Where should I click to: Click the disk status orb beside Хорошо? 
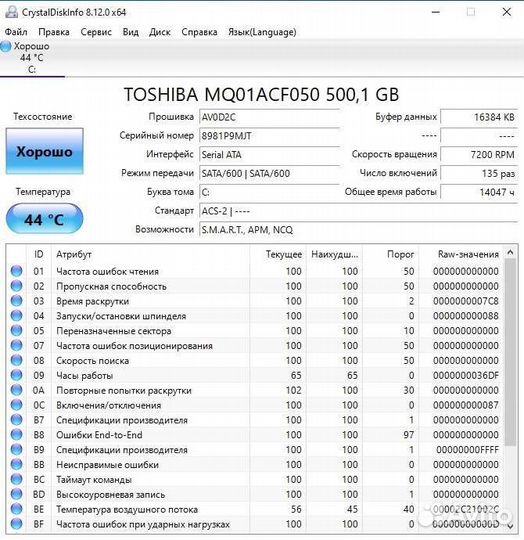pyautogui.click(x=6, y=46)
